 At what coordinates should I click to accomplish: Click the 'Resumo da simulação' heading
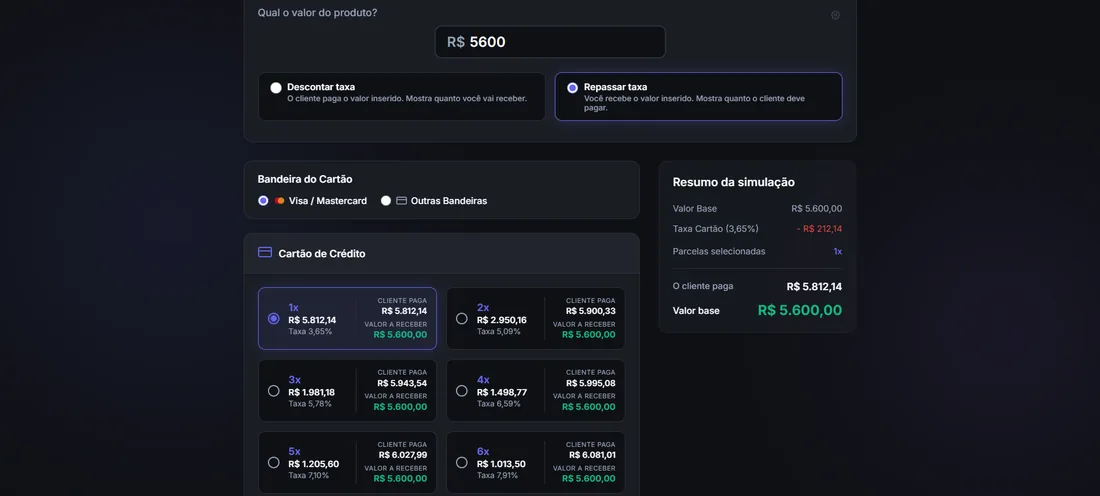[x=734, y=182]
